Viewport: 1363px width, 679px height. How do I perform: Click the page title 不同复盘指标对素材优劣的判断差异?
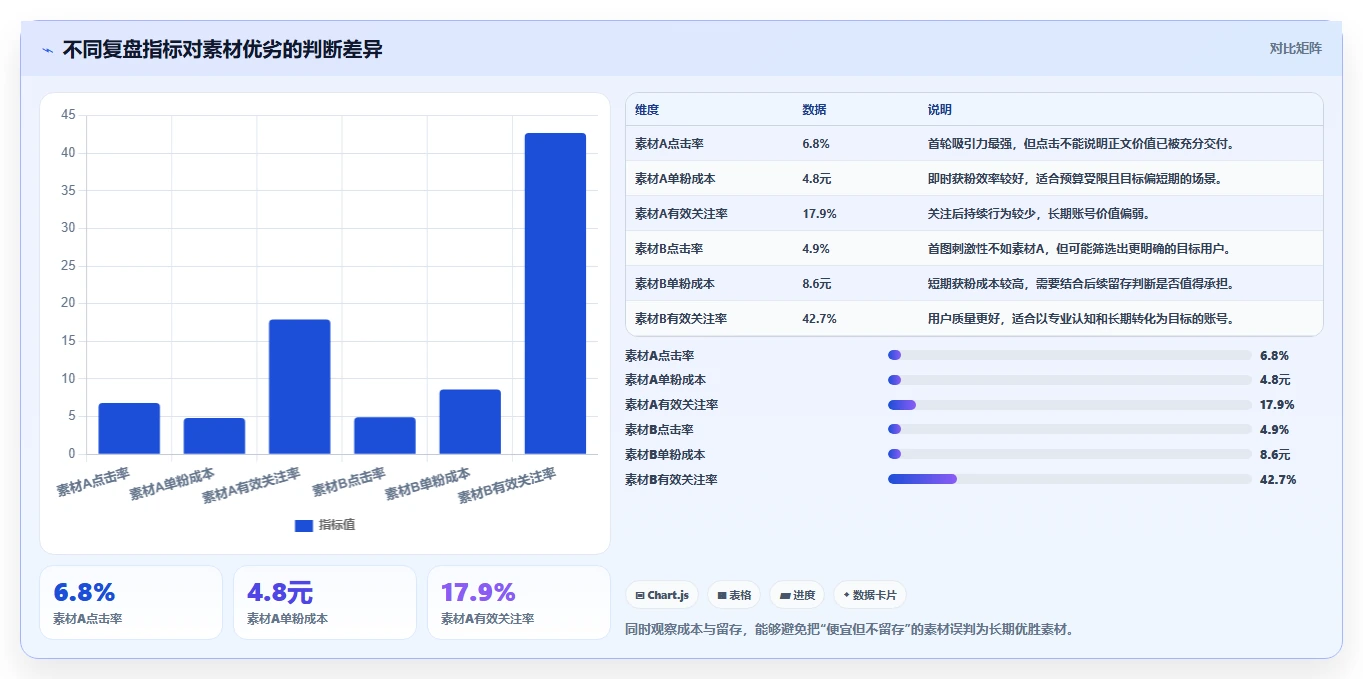coord(222,49)
